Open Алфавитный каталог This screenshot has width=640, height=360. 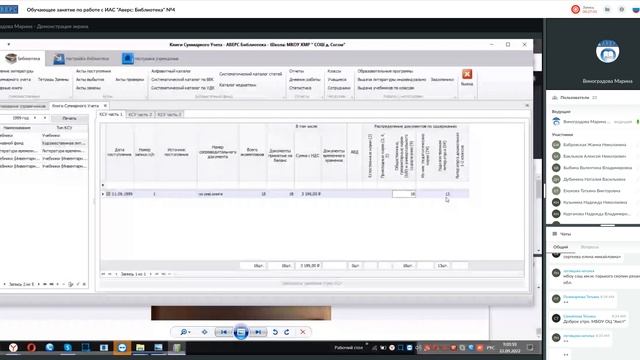pos(171,71)
